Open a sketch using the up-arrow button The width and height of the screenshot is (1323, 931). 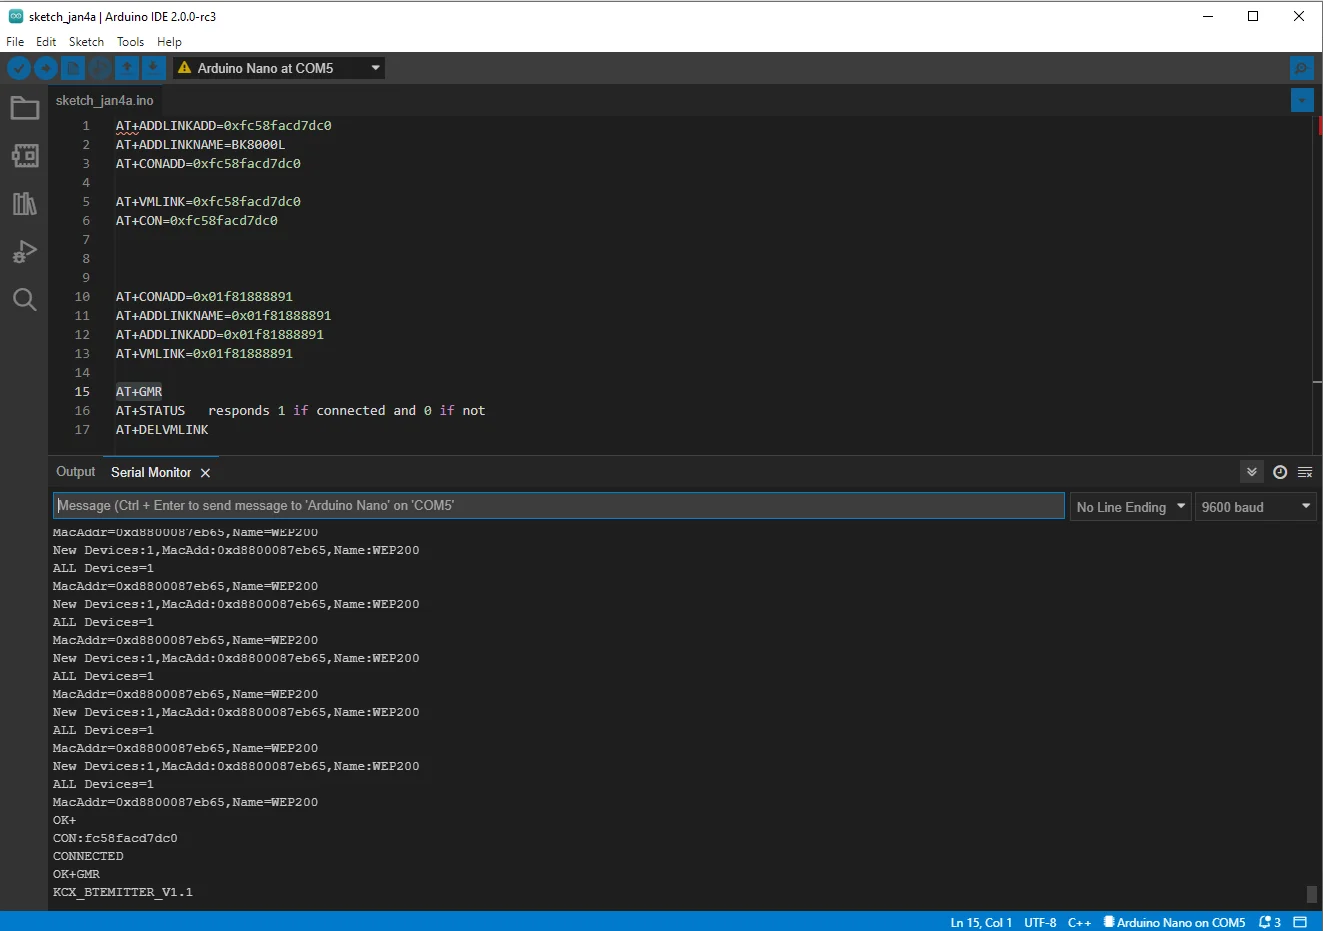tap(127, 68)
